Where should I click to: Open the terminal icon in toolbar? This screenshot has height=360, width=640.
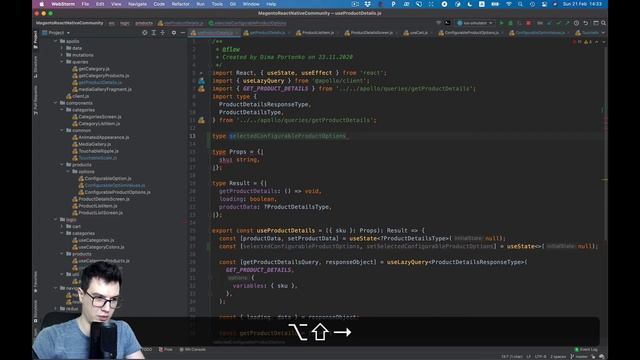tap(447, 23)
